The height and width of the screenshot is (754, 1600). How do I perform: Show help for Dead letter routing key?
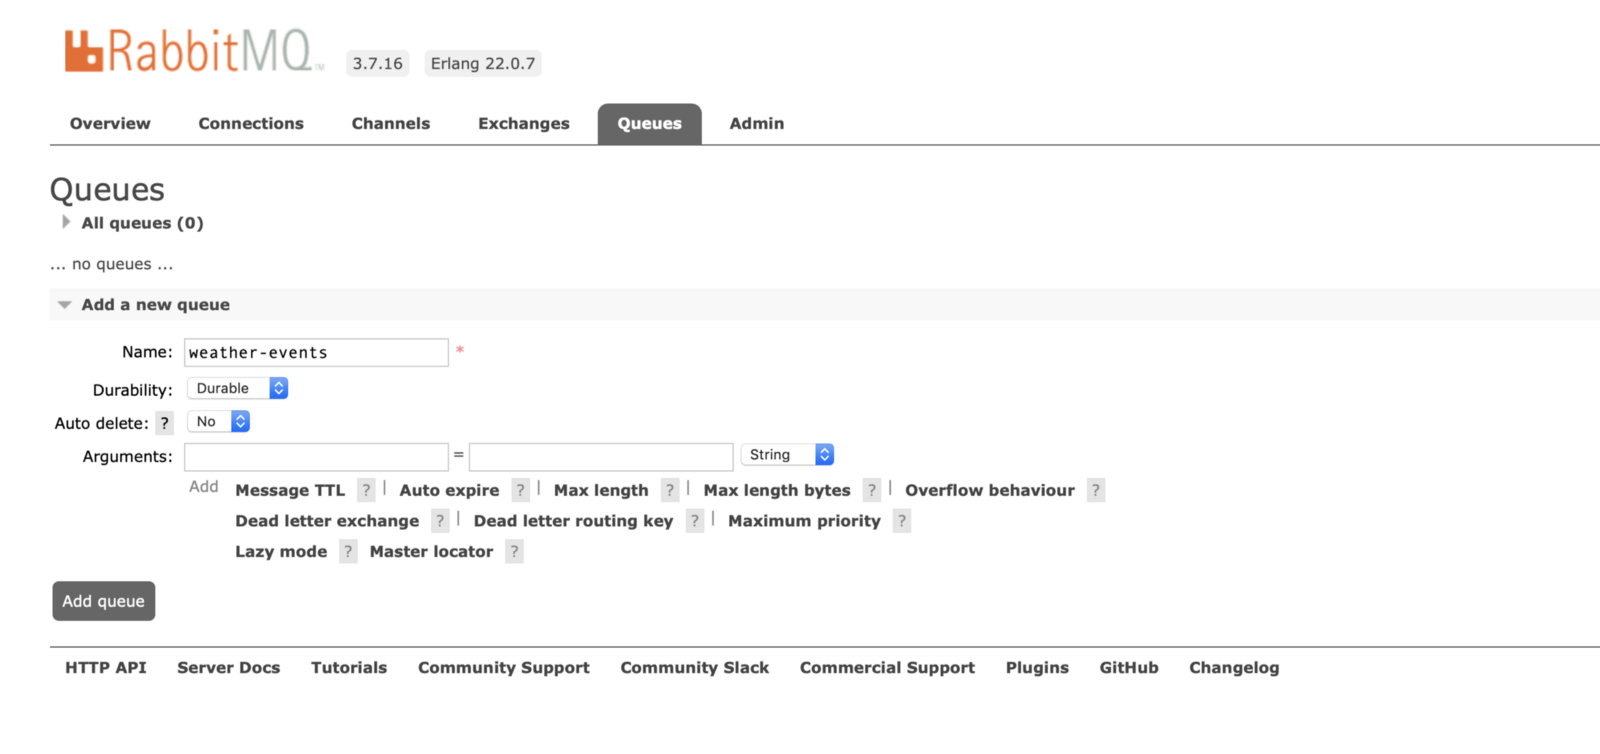pos(695,521)
